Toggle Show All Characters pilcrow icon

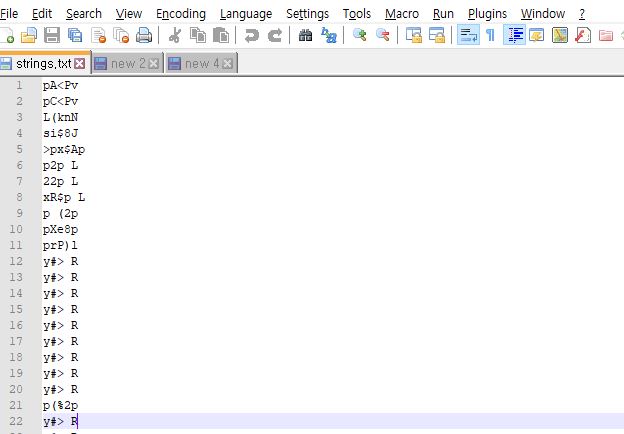point(491,35)
